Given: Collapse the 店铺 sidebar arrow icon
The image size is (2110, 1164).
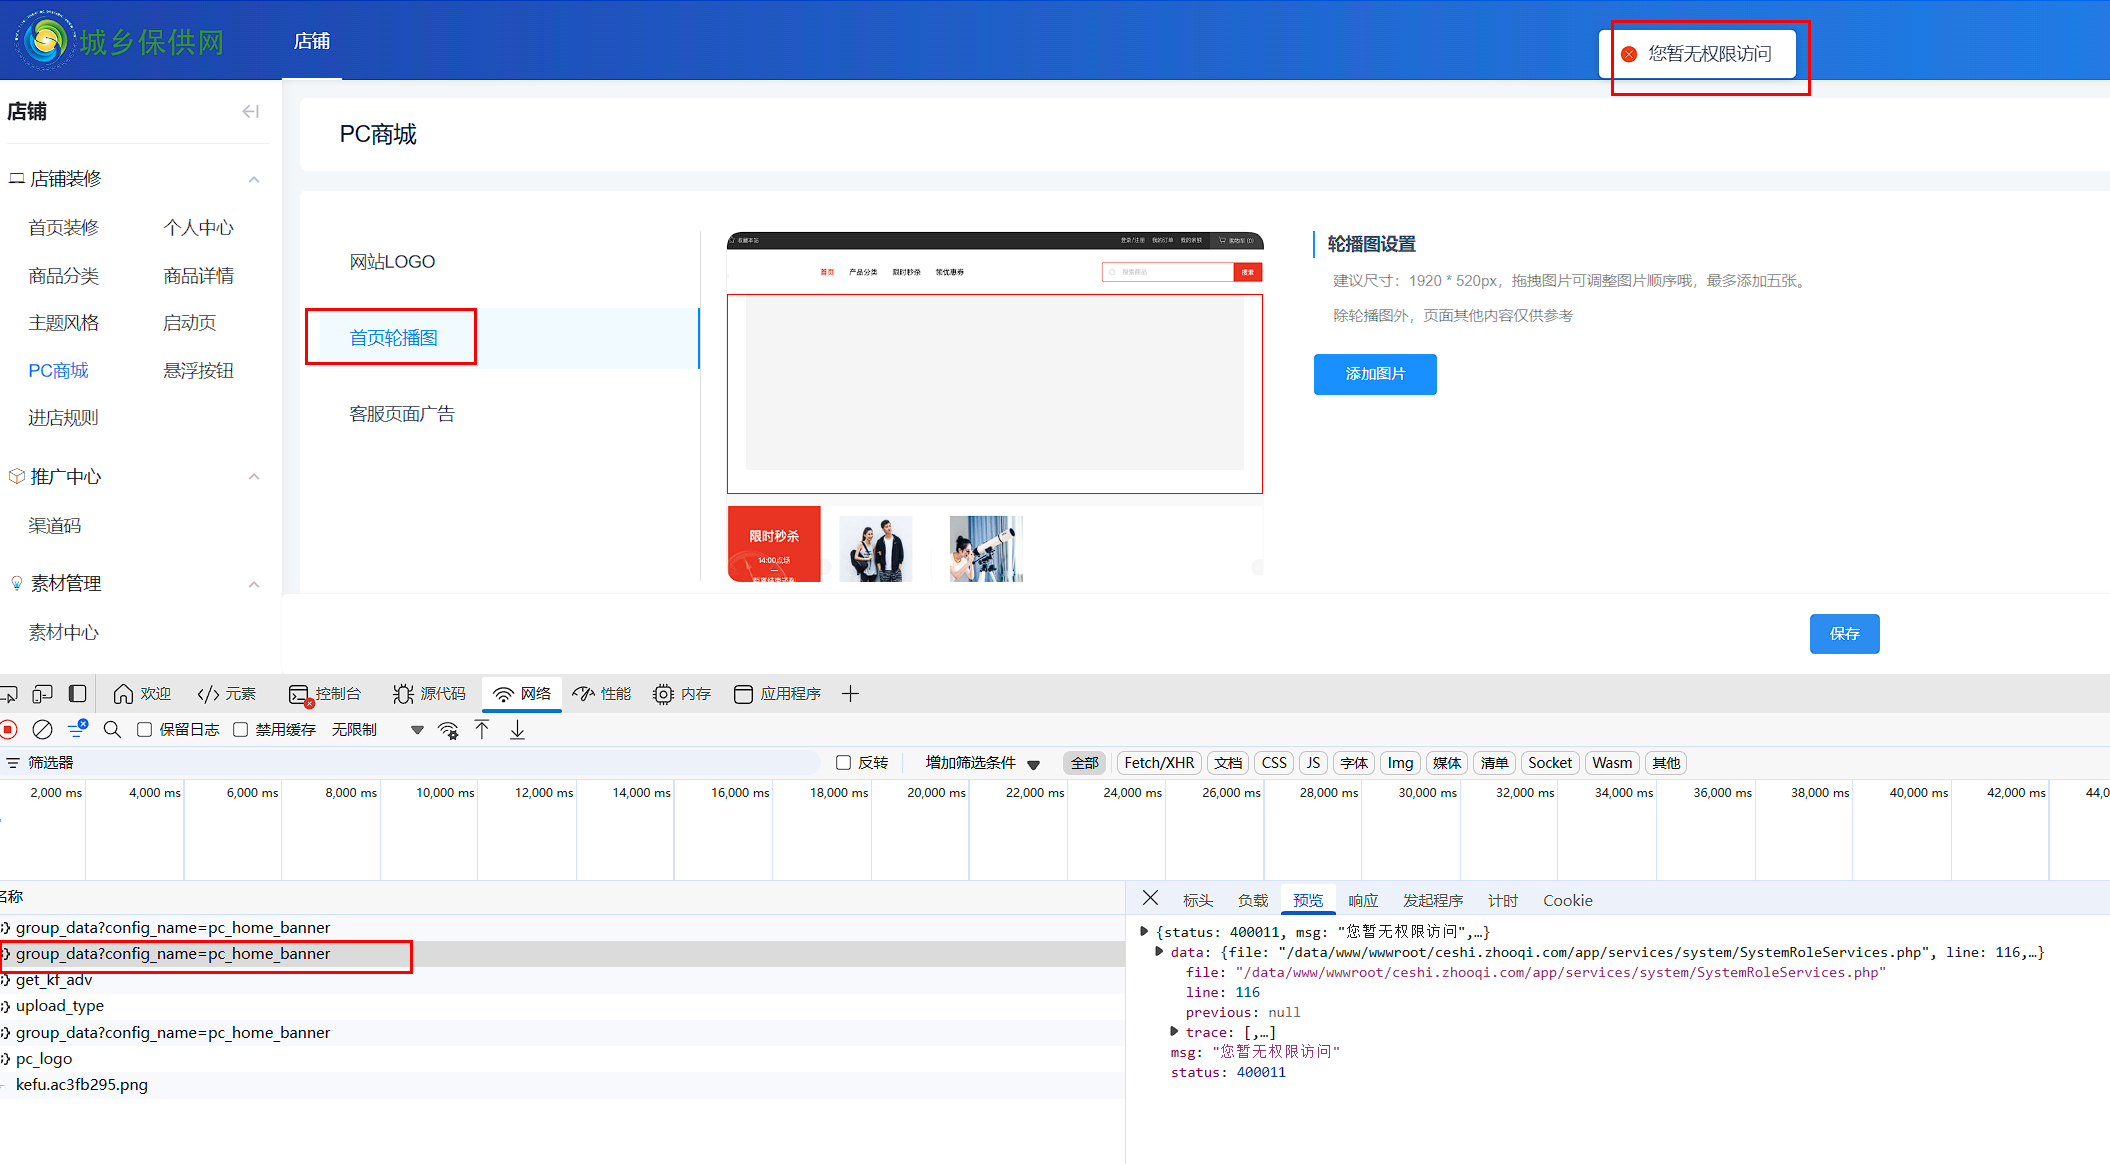Looking at the screenshot, I should 251,111.
